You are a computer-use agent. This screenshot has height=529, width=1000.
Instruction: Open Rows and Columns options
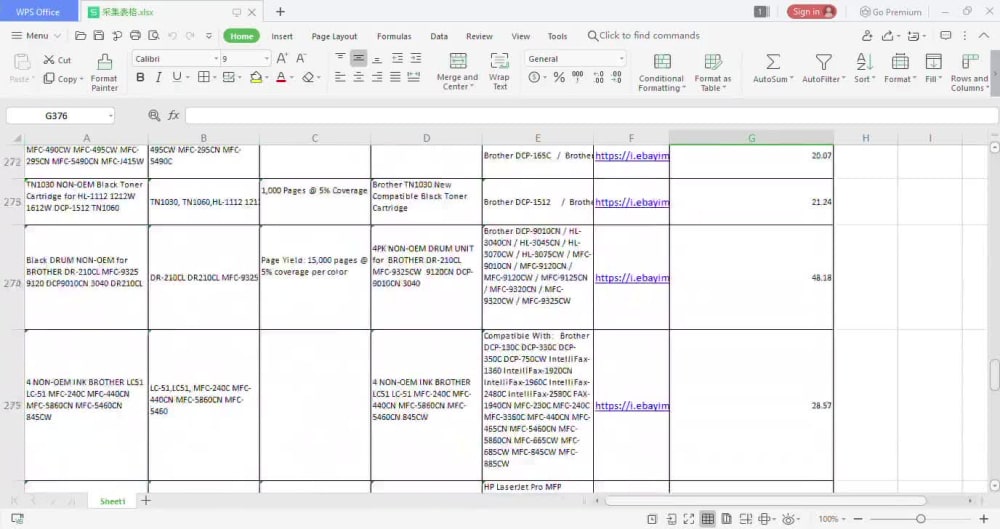[969, 72]
